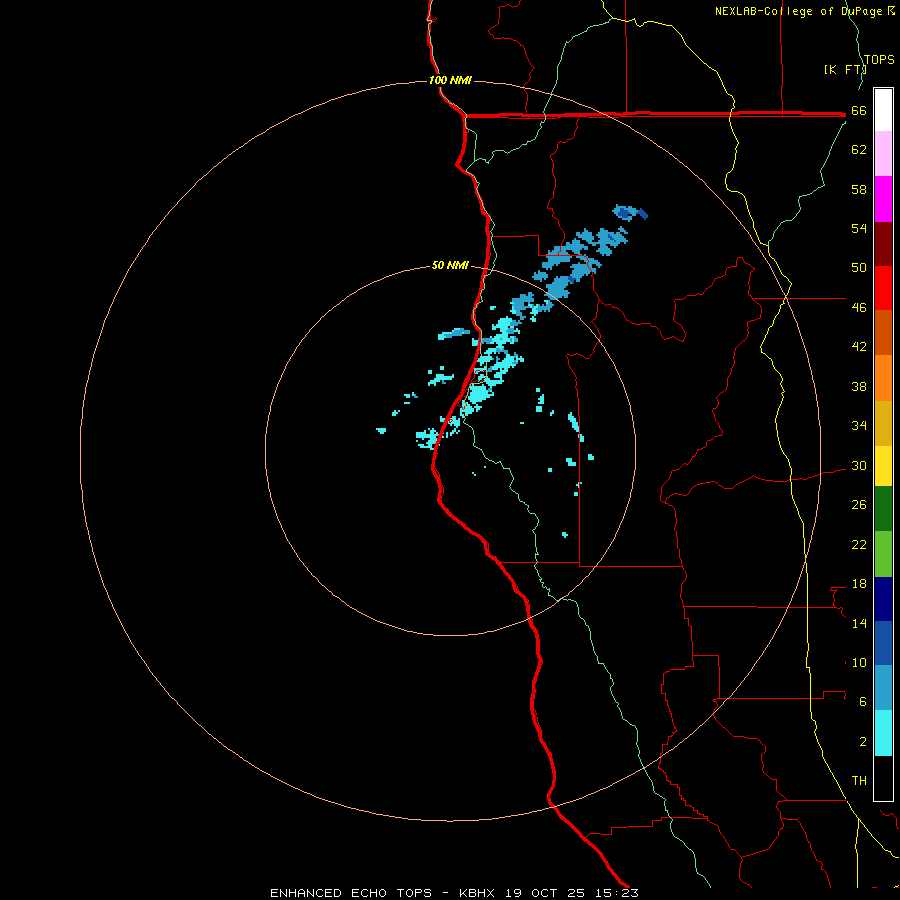
Task: Click the '22' legend value
Action: pos(859,545)
